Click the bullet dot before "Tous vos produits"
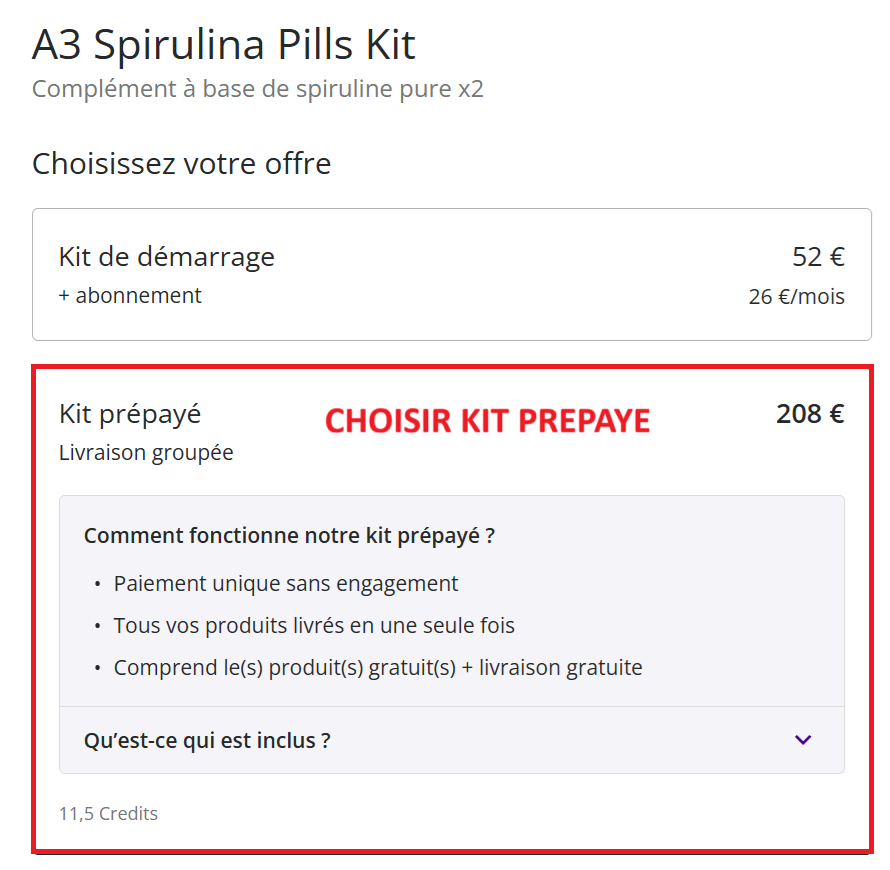The width and height of the screenshot is (890, 870). point(97,627)
